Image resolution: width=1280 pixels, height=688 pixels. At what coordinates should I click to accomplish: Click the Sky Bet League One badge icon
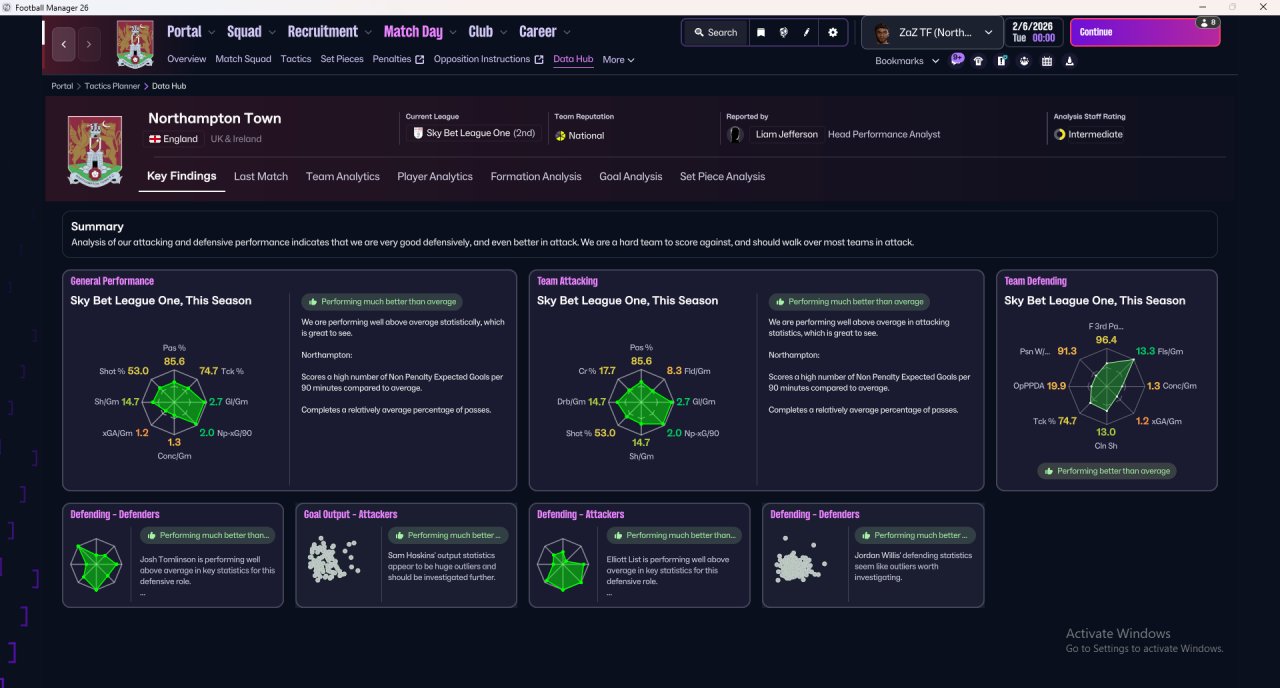click(x=418, y=133)
